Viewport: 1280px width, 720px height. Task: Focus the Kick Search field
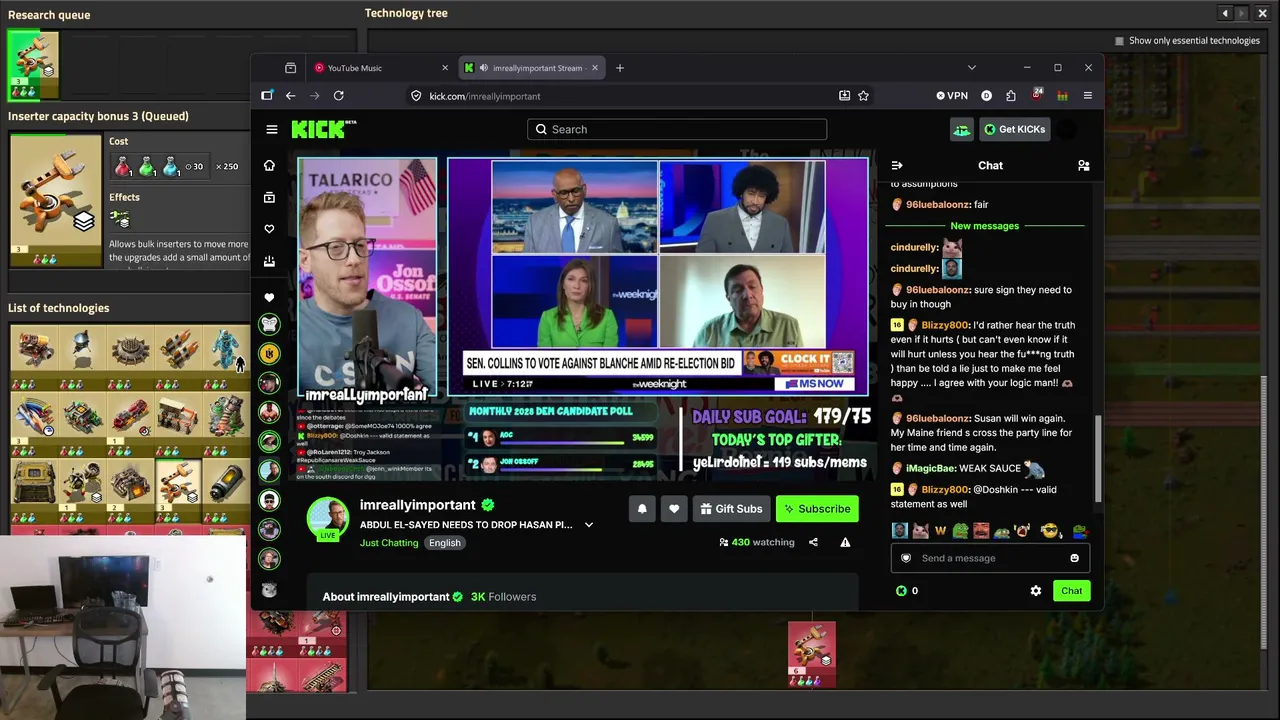tap(677, 129)
